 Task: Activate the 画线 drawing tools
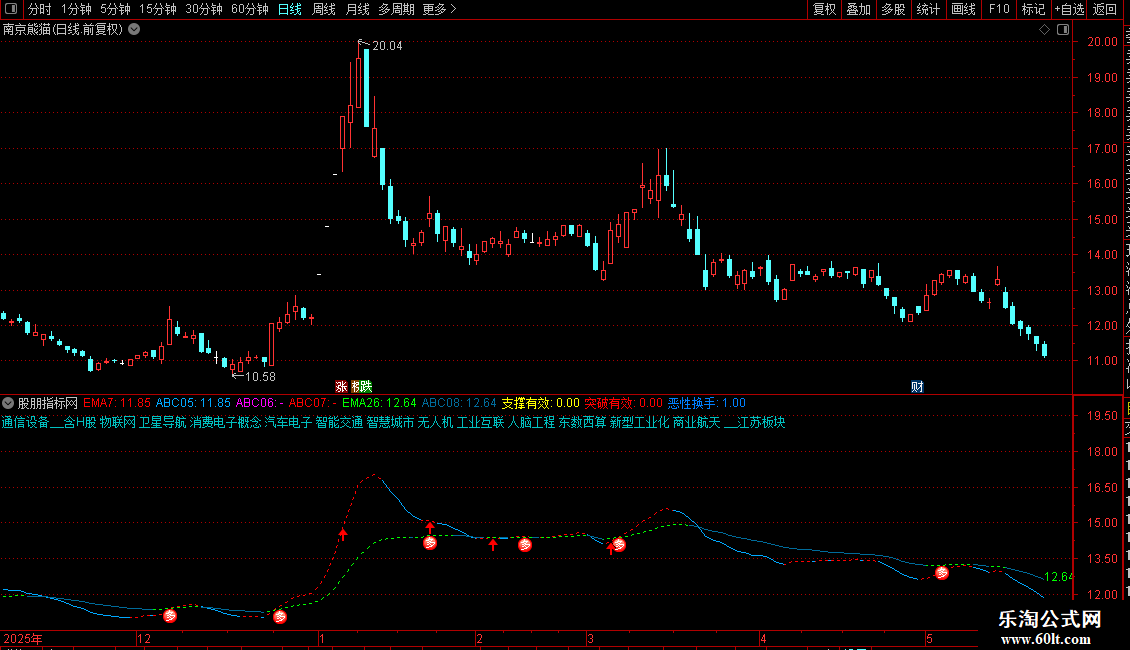point(963,9)
